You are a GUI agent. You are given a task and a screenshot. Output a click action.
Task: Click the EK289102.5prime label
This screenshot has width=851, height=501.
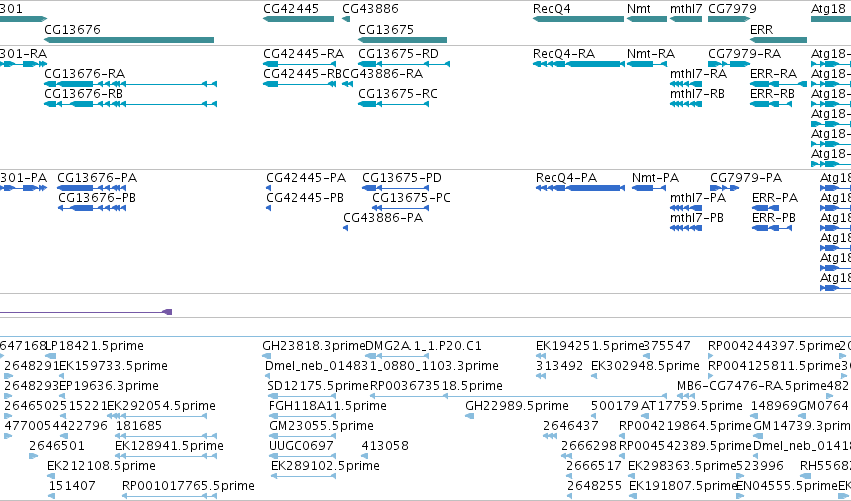[x=325, y=466]
